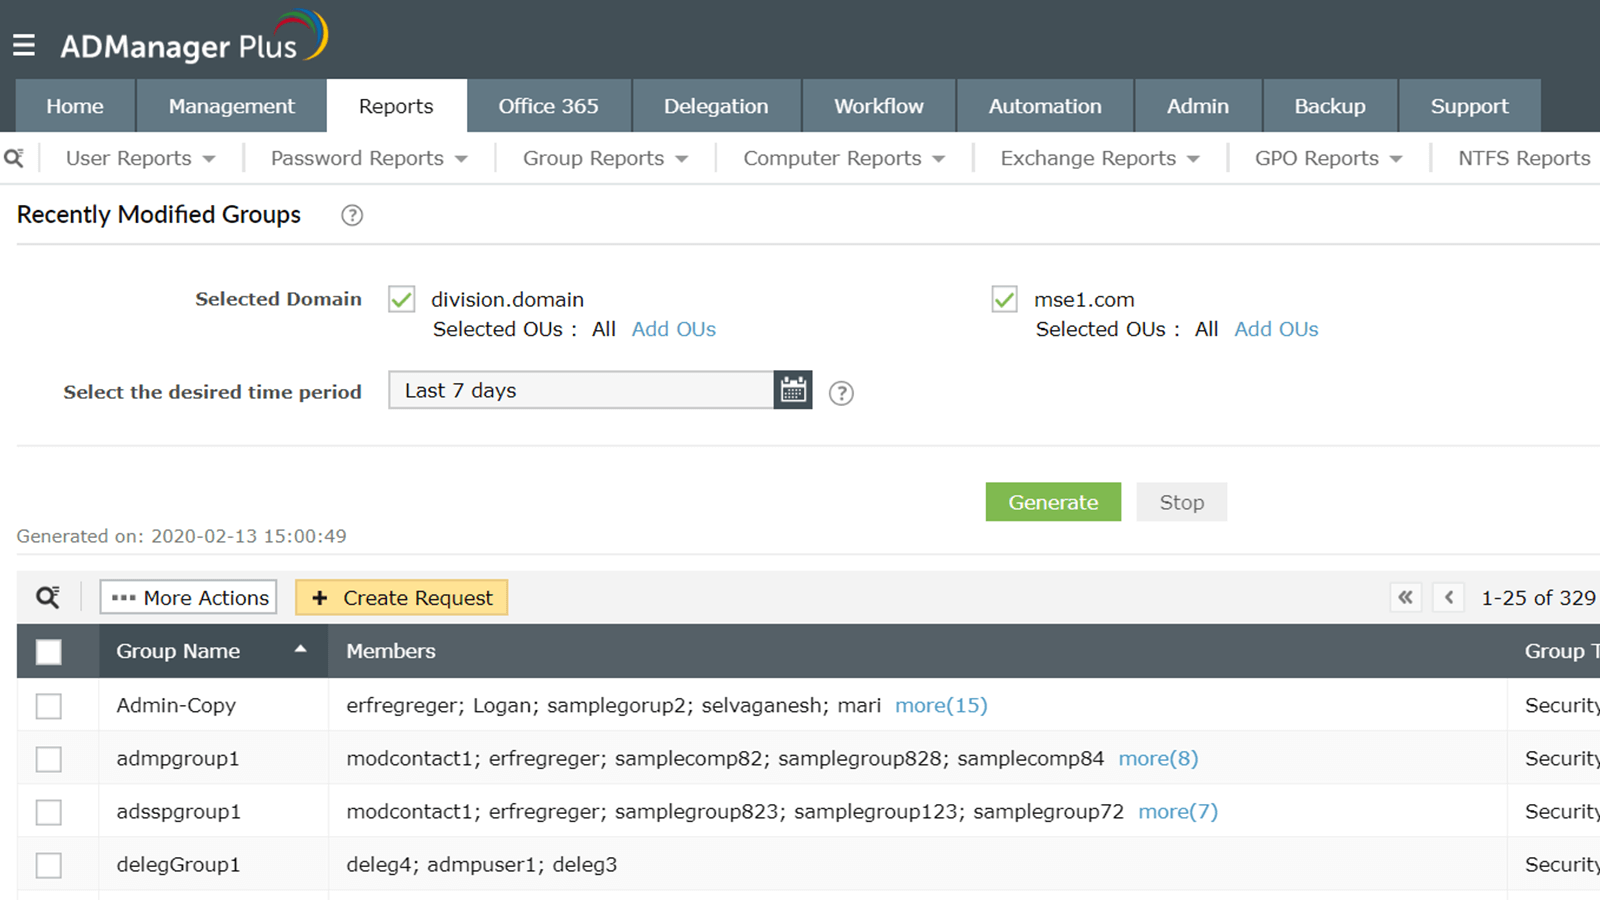Open the hamburger navigation menu
The width and height of the screenshot is (1600, 900).
coord(24,45)
